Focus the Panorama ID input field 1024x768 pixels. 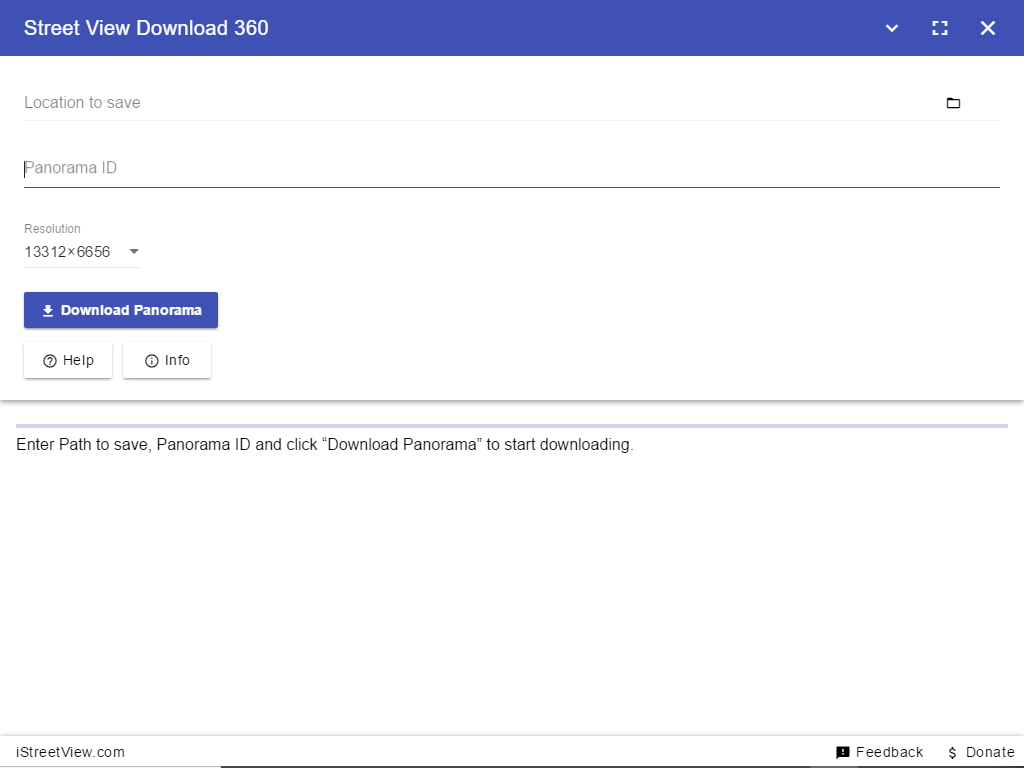(x=511, y=168)
